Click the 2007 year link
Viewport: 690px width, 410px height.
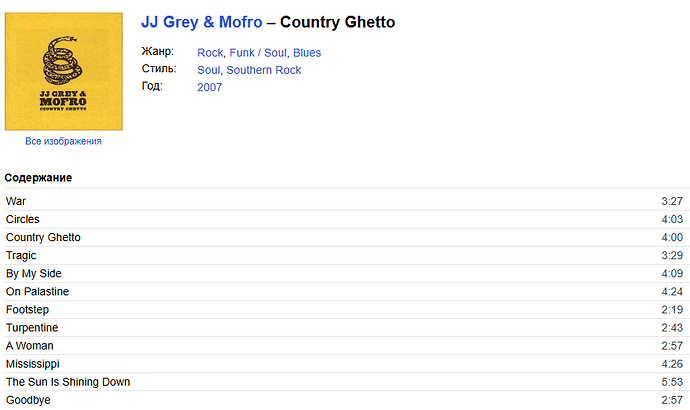(210, 87)
